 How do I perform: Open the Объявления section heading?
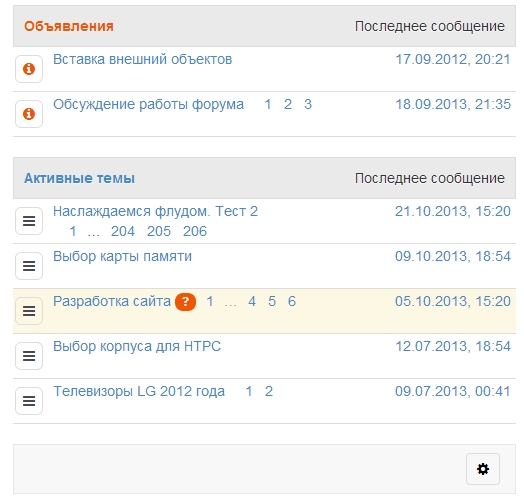[x=69, y=26]
